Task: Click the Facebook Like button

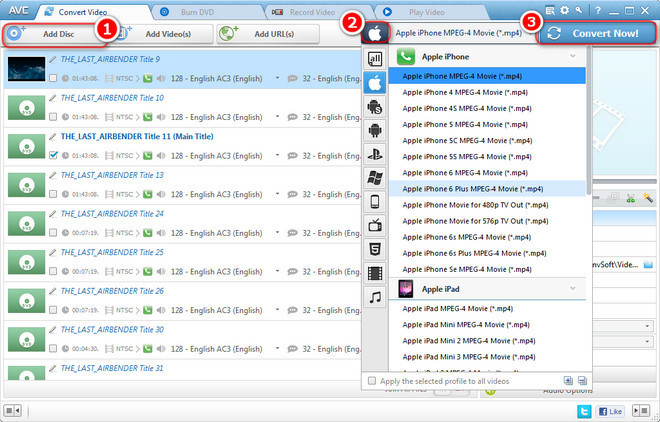Action: point(611,411)
